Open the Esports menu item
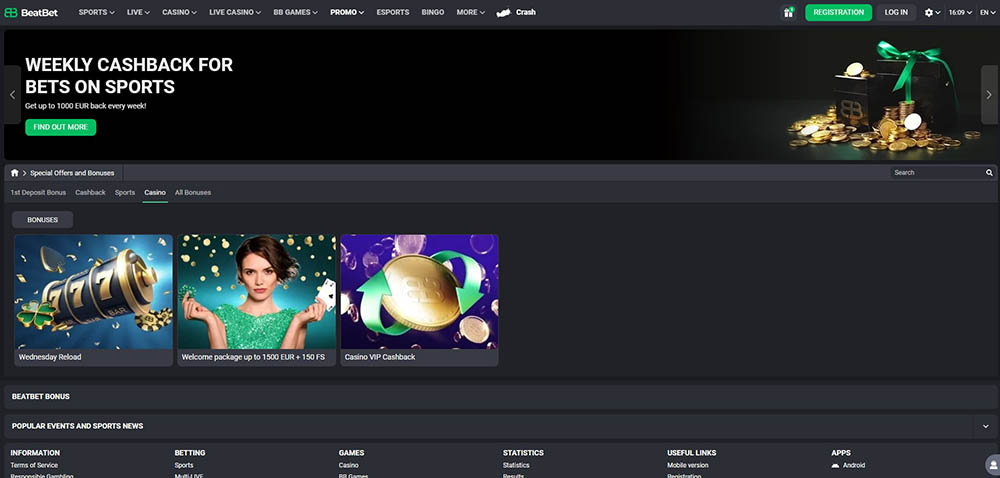The height and width of the screenshot is (478, 1000). click(x=393, y=12)
